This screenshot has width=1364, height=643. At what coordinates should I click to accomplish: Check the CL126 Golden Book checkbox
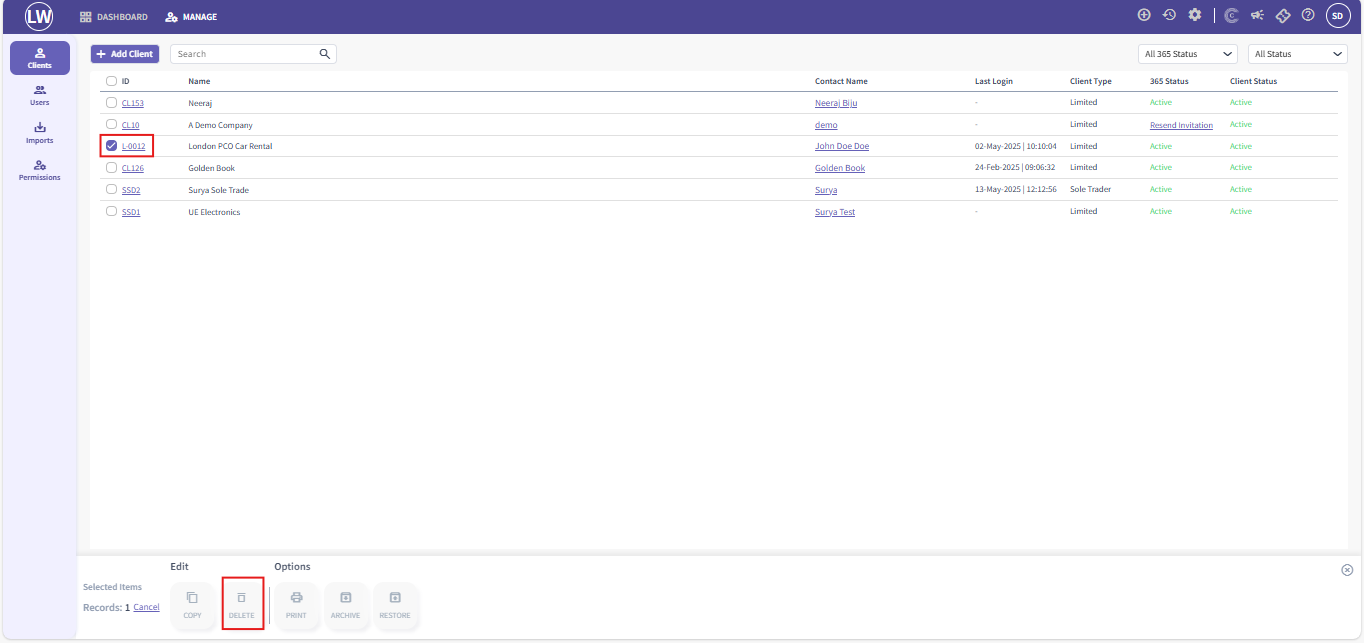pos(112,167)
